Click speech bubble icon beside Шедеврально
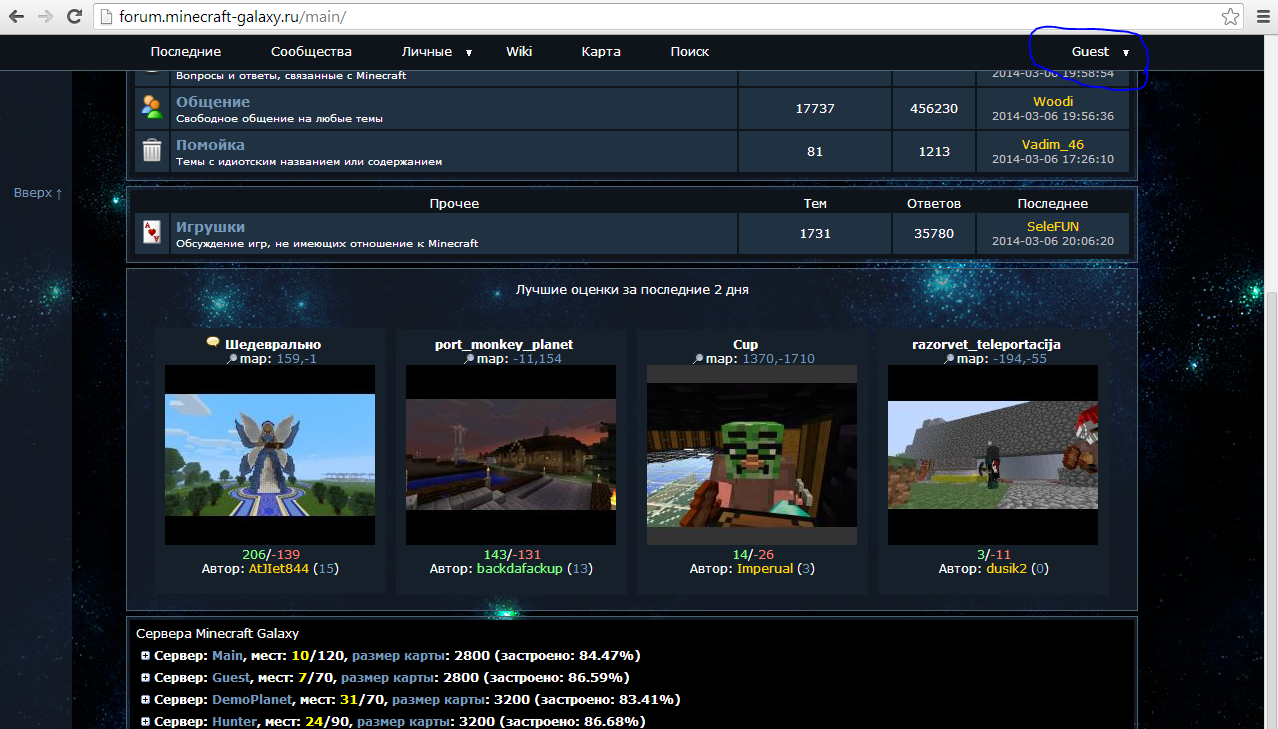The image size is (1278, 729). click(213, 342)
